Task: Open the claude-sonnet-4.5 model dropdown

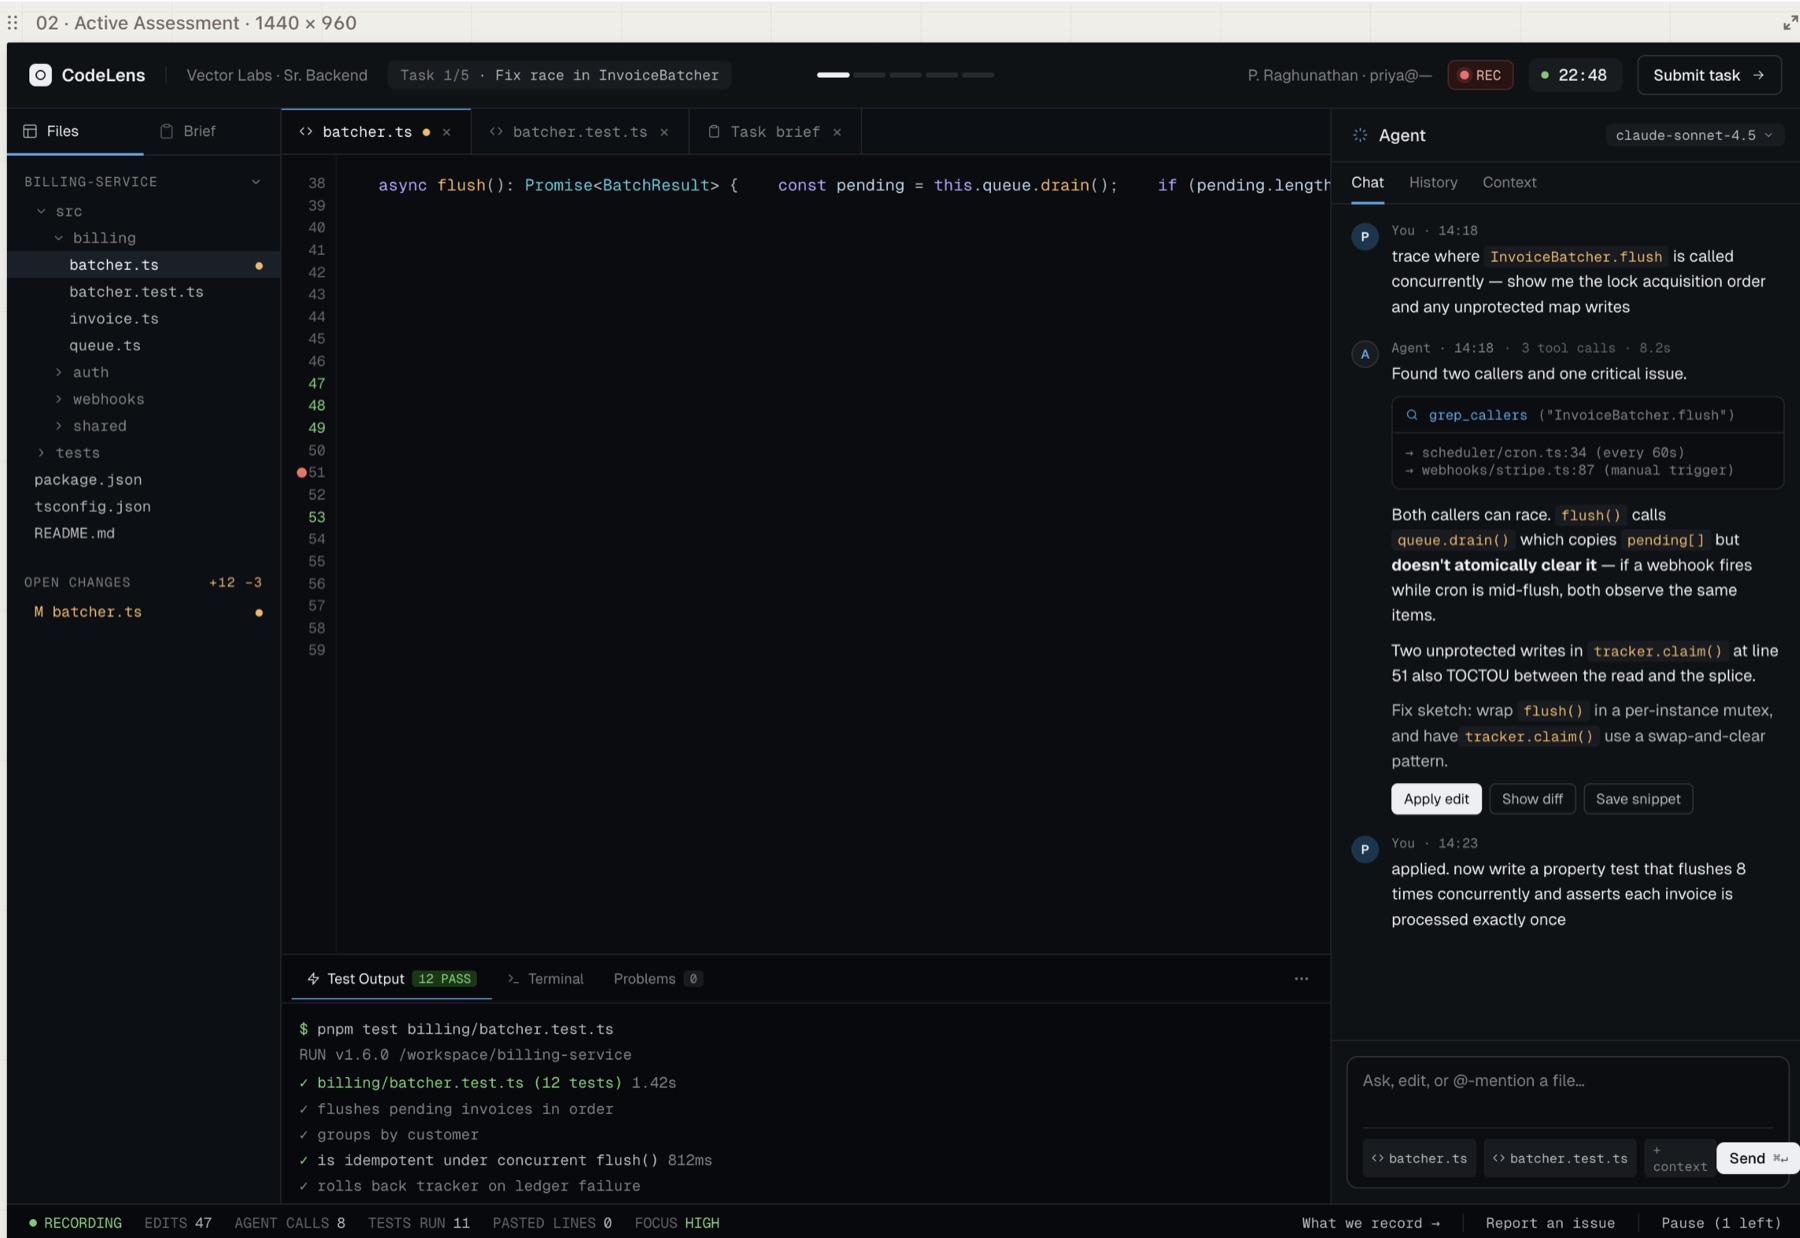Action: [1694, 135]
